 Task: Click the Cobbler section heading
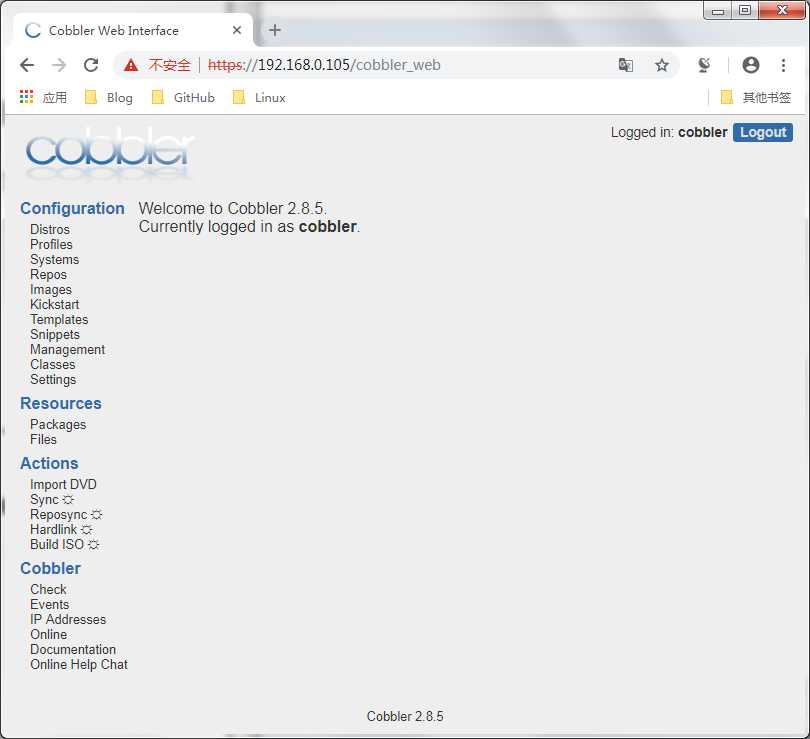pyautogui.click(x=50, y=568)
